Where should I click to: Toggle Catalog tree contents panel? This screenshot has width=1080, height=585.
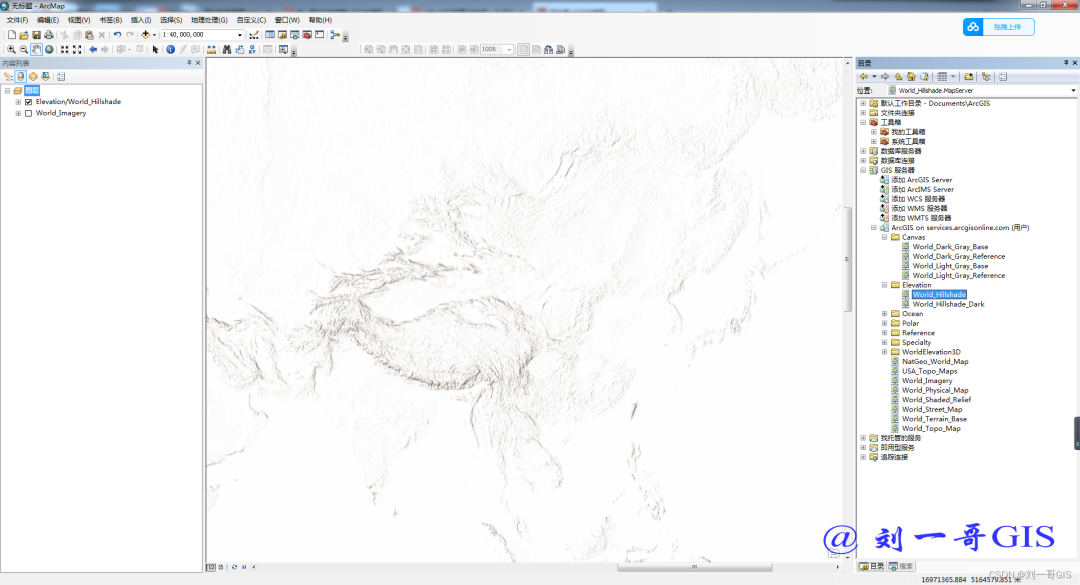coord(986,76)
